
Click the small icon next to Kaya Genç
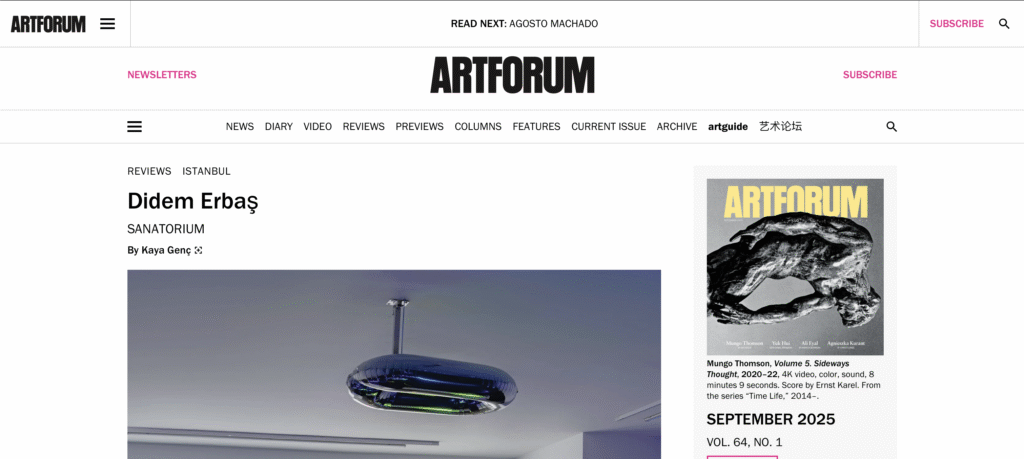[x=199, y=250]
